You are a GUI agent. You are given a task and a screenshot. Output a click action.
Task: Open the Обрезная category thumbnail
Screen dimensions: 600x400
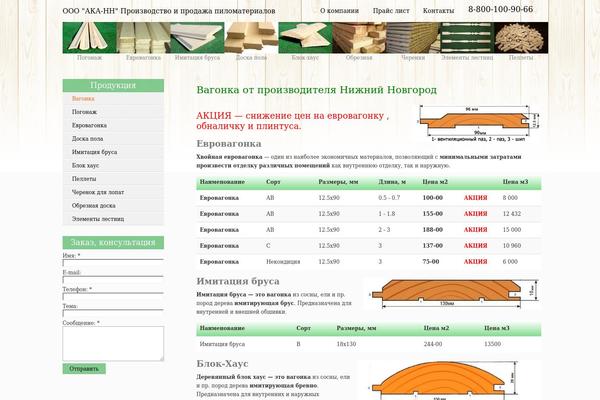click(359, 38)
